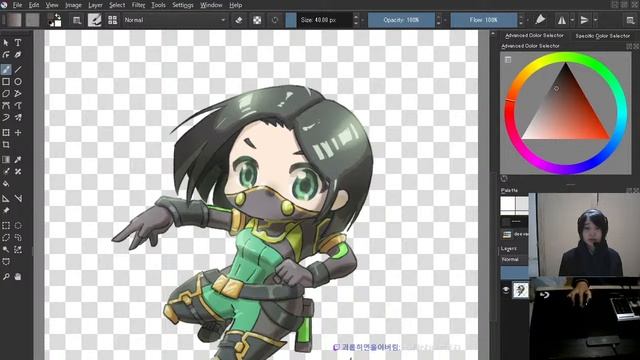Select the Polygonal Selection tool
The width and height of the screenshot is (640, 360).
[6, 238]
